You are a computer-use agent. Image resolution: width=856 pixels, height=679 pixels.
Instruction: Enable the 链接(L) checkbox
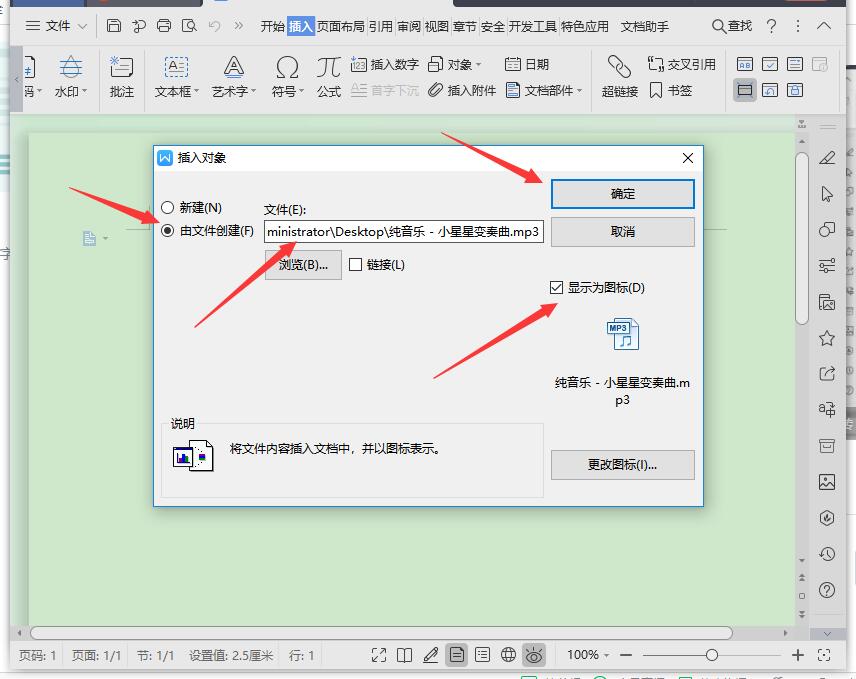click(355, 265)
